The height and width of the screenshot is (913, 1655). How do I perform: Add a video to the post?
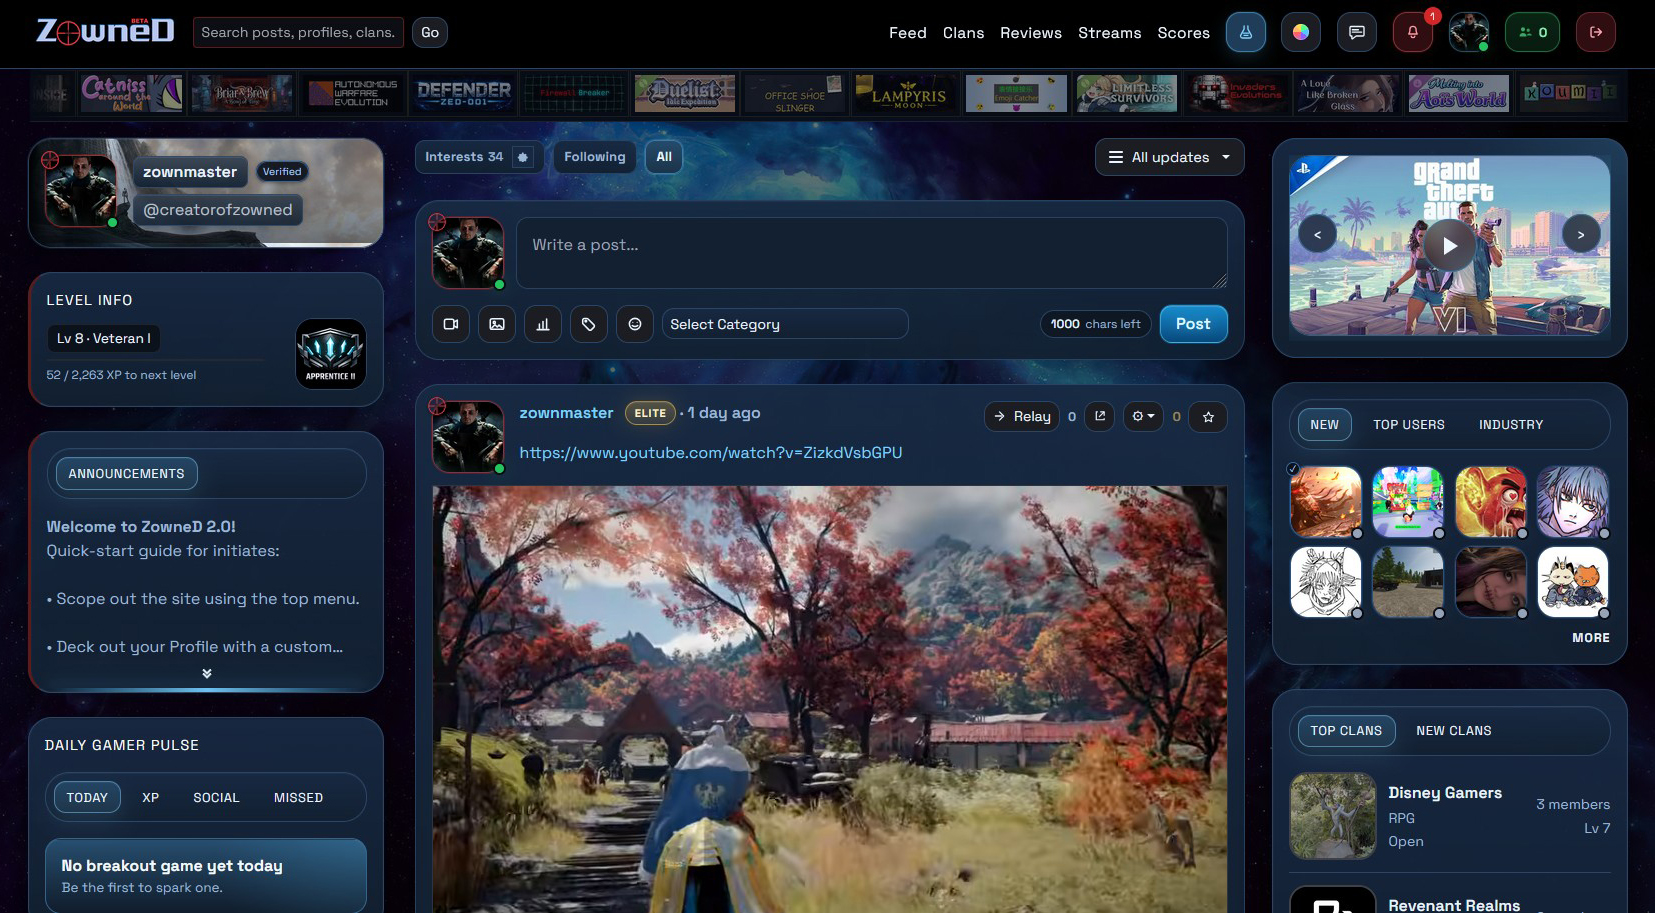click(x=451, y=324)
